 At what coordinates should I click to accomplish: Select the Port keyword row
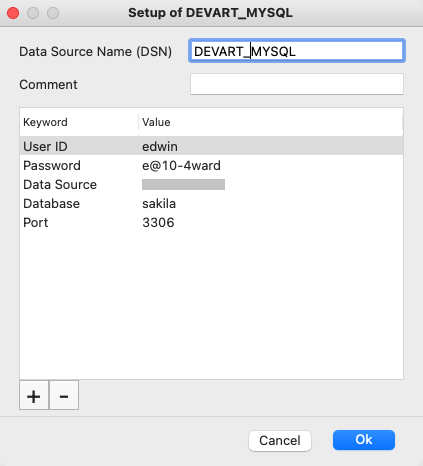211,222
